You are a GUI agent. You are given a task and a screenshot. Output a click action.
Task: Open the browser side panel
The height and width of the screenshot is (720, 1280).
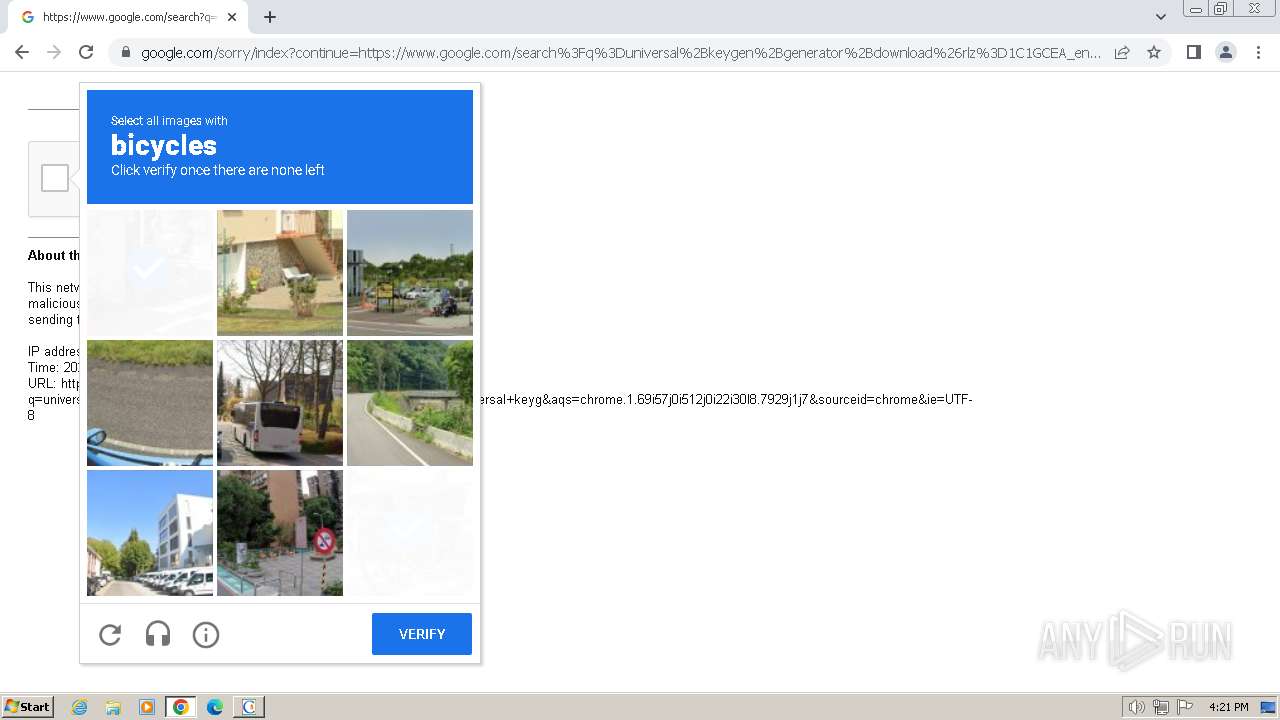pyautogui.click(x=1193, y=52)
